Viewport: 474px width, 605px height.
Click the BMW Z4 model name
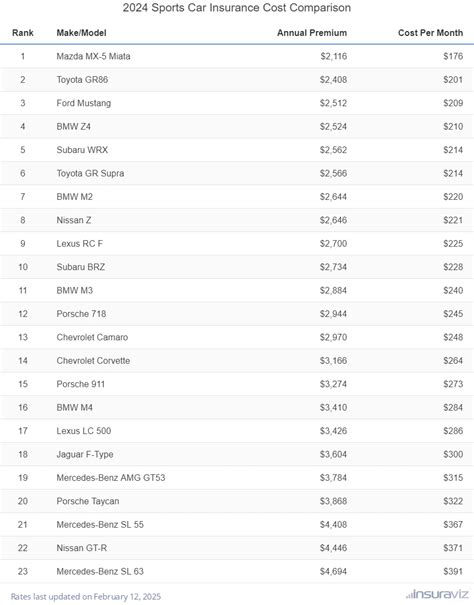pyautogui.click(x=73, y=127)
